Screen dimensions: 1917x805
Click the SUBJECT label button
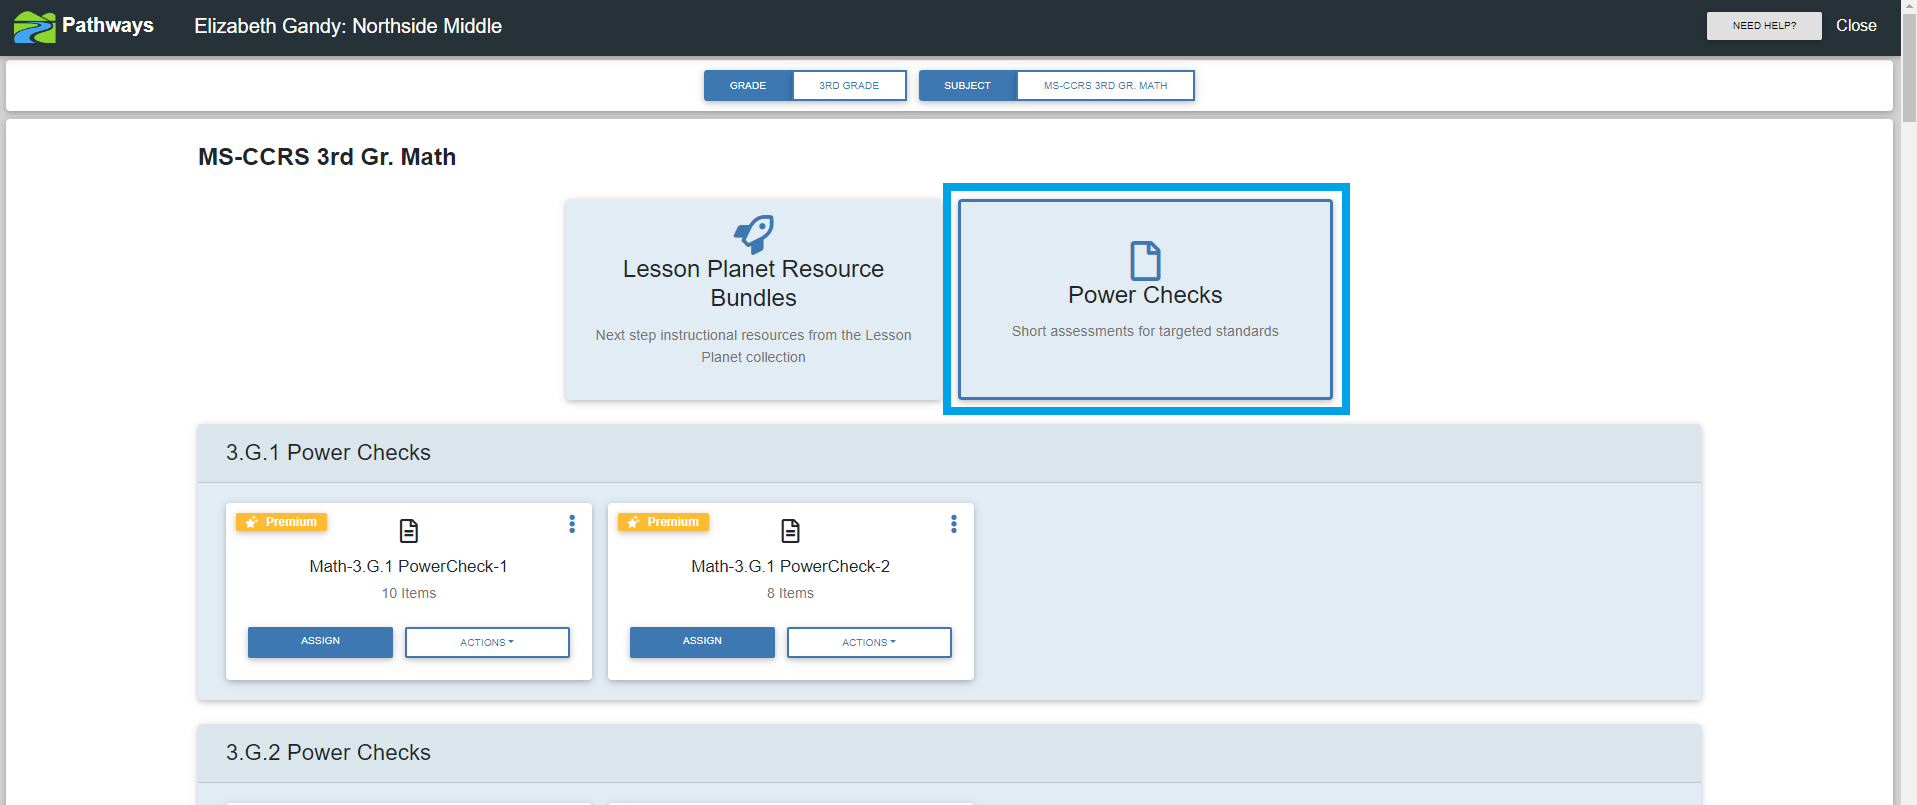coord(968,86)
